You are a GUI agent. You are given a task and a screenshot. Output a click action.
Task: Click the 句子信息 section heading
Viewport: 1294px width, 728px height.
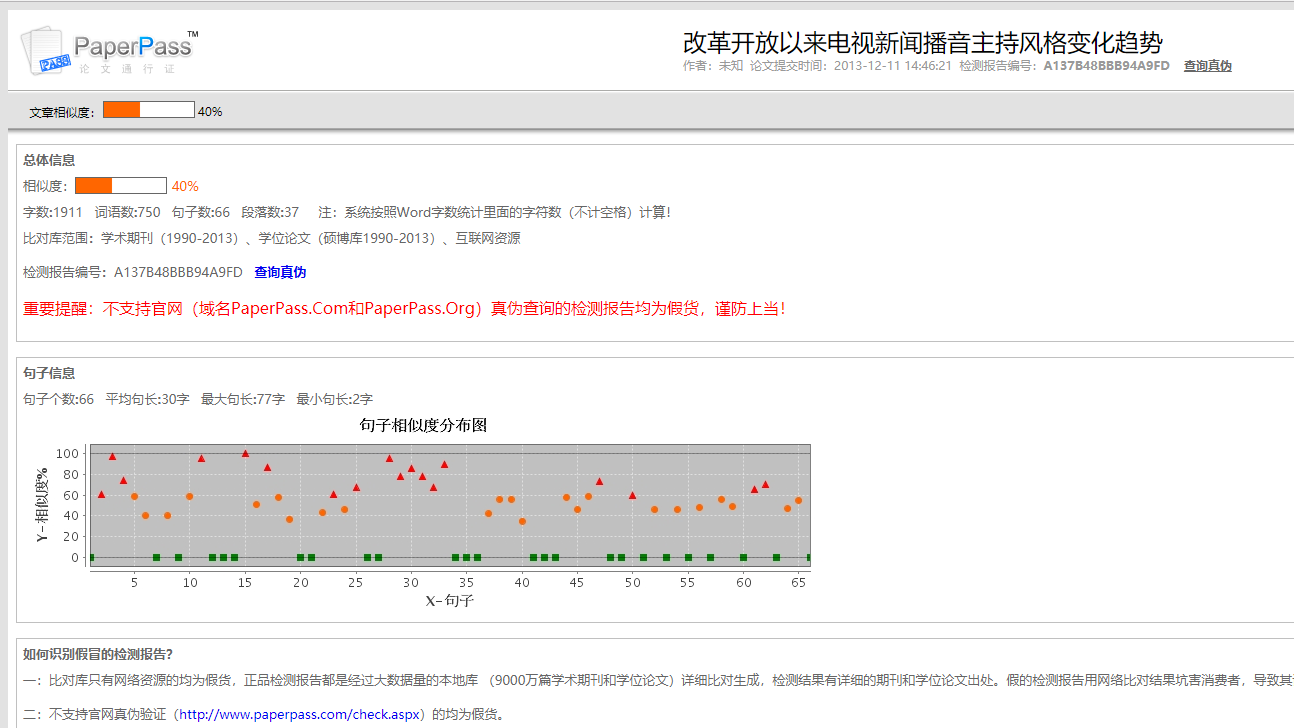49,373
